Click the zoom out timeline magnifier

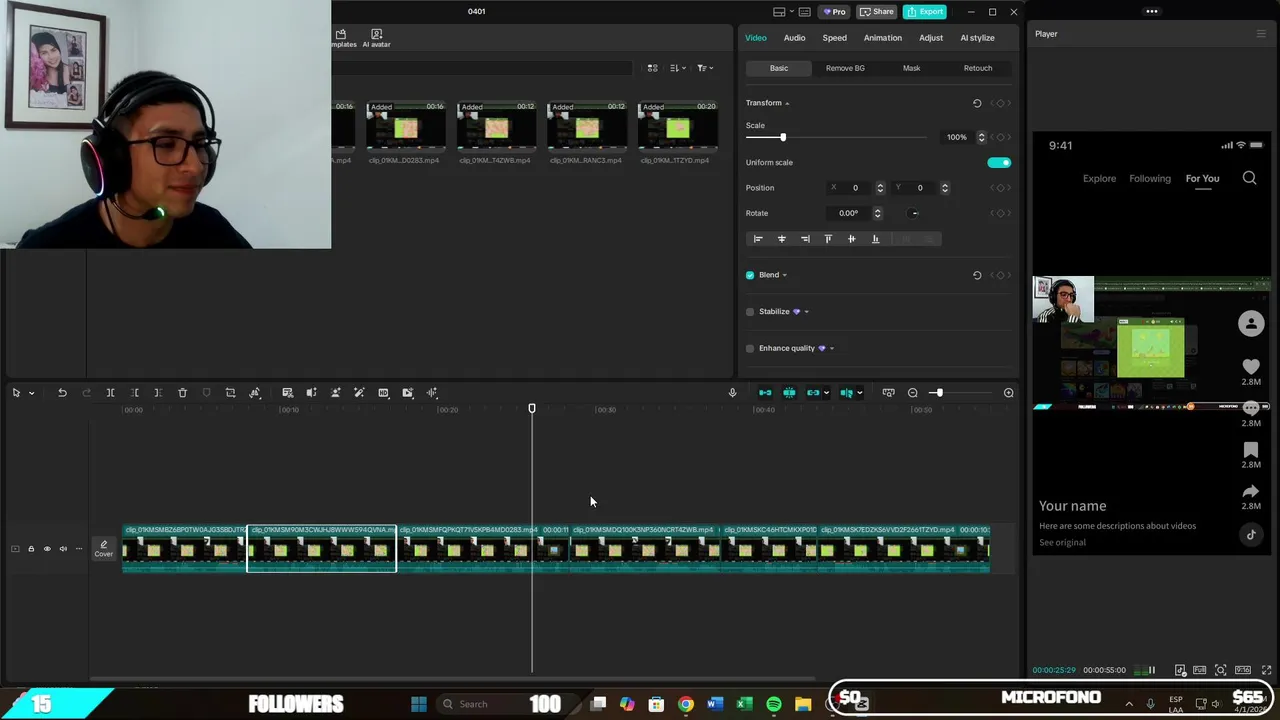[913, 393]
